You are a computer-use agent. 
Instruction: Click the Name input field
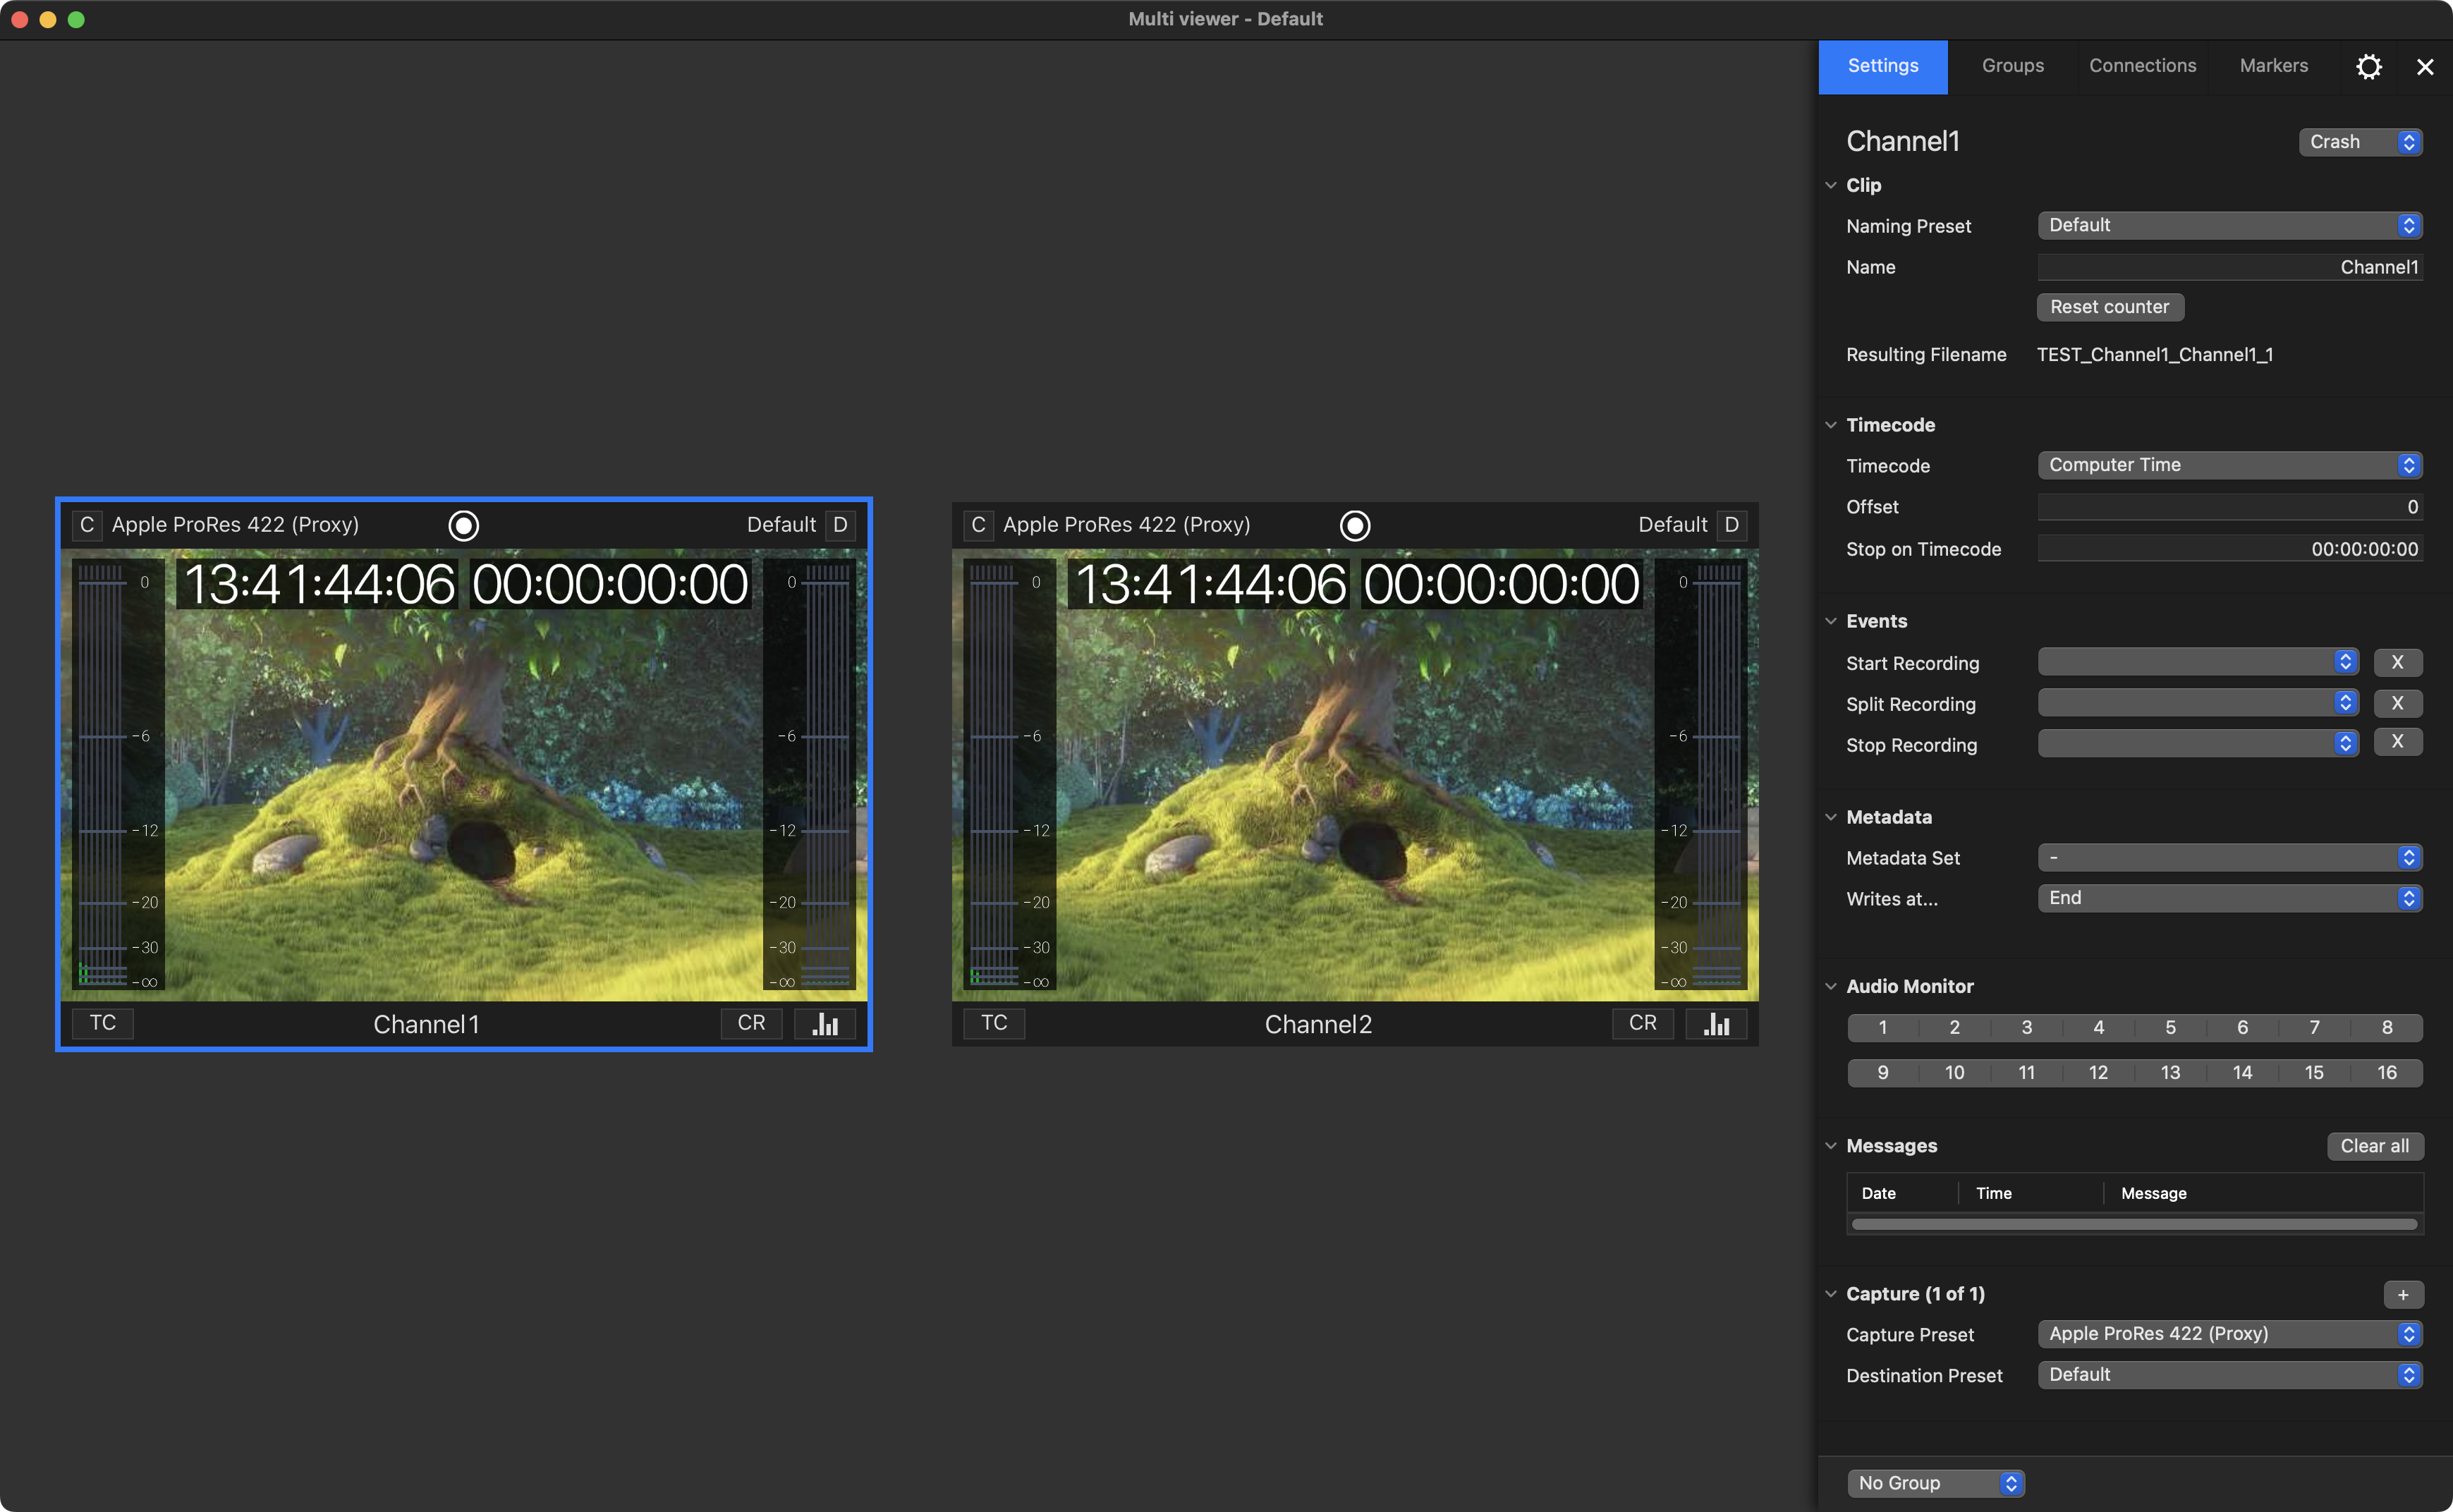pos(2230,267)
